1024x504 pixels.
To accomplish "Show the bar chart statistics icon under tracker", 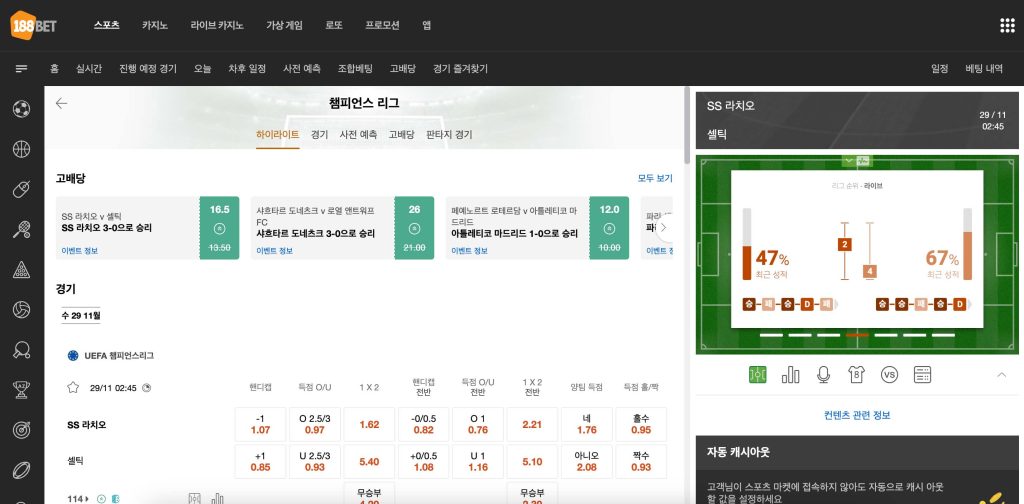I will click(x=790, y=374).
